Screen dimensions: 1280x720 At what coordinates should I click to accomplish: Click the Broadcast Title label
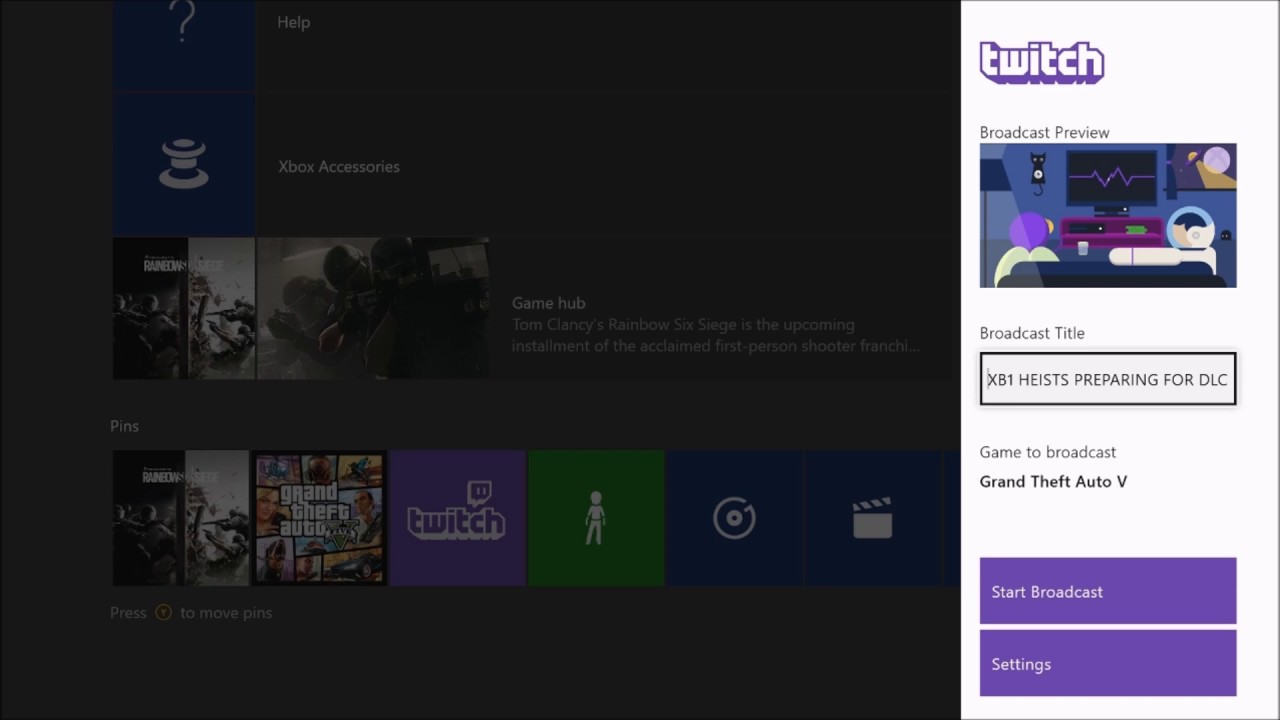[x=1032, y=333]
